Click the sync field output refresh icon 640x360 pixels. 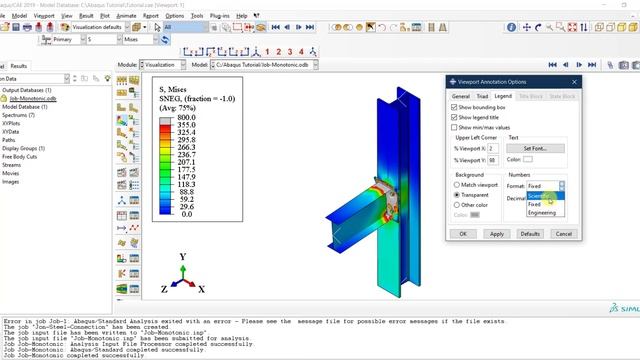pos(165,40)
